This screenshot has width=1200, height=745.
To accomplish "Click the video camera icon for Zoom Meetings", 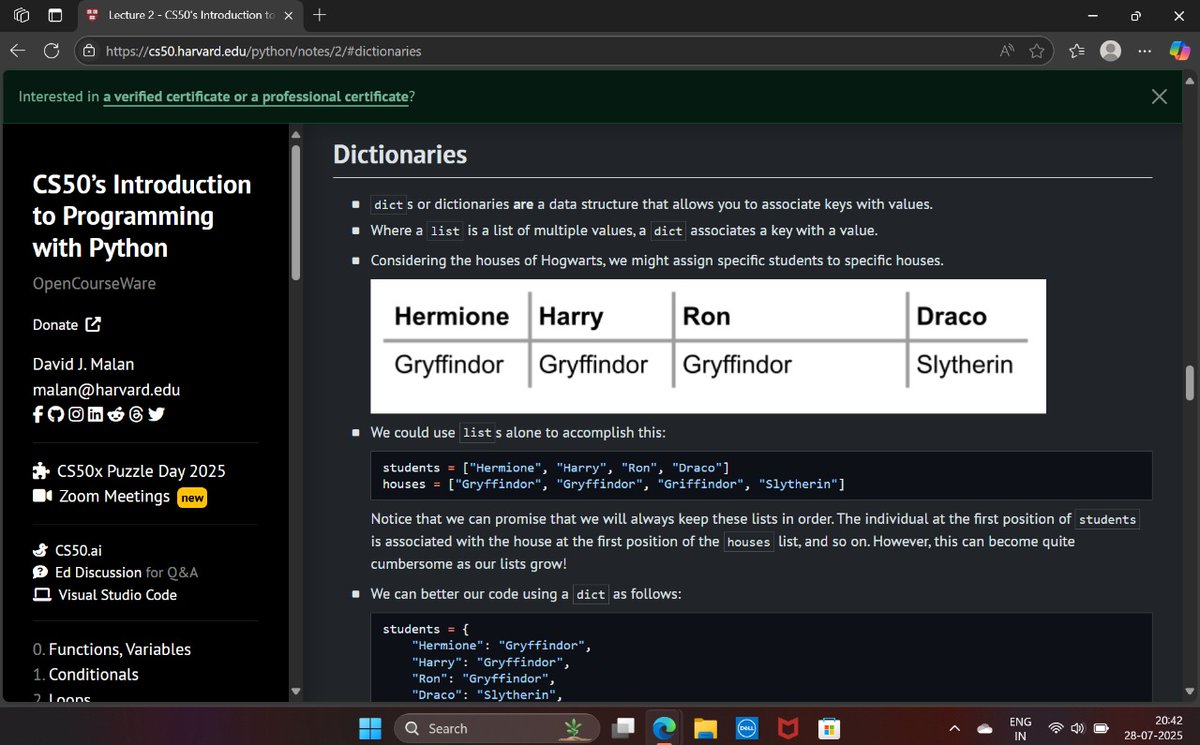I will (42, 496).
